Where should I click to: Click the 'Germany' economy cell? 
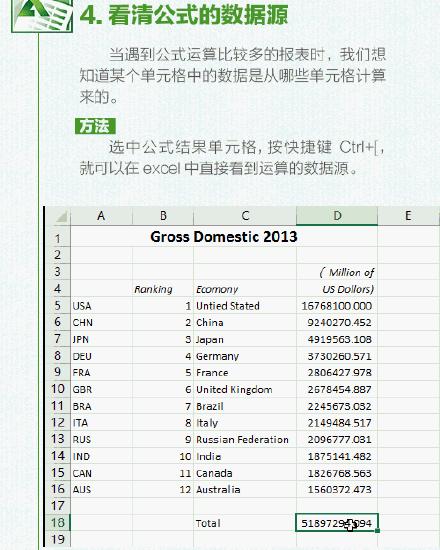click(x=245, y=356)
